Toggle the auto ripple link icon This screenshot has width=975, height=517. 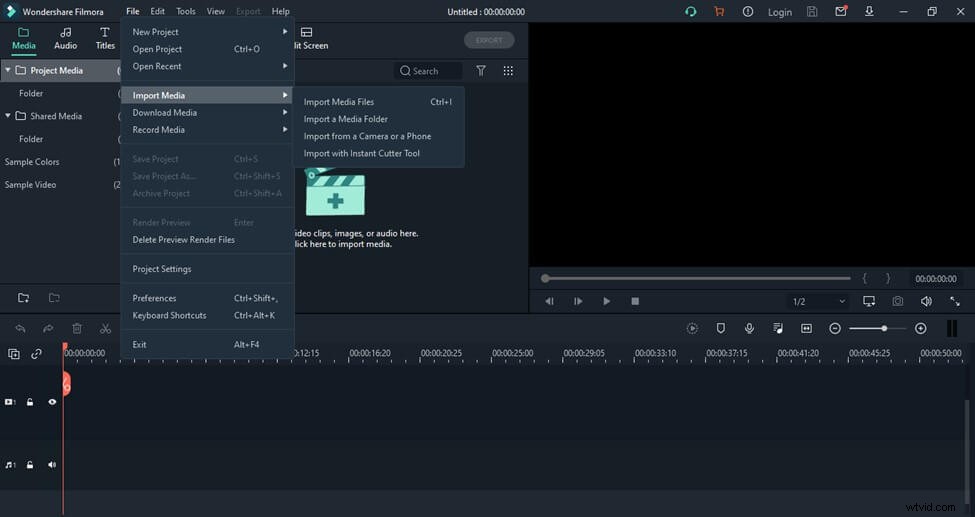[36, 354]
